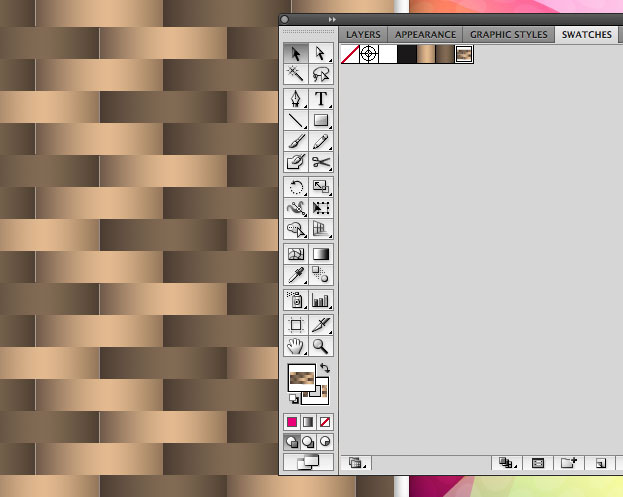Select the Gradient tool

(321, 254)
